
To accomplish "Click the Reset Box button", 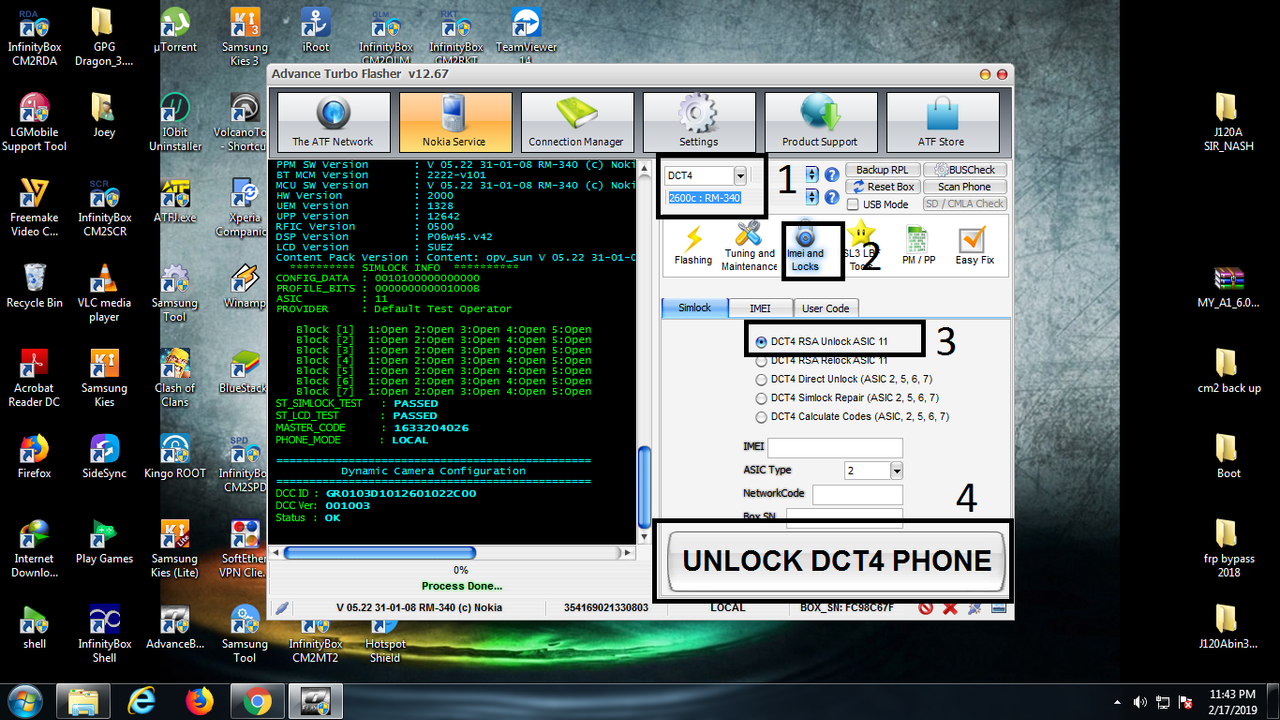I will pyautogui.click(x=881, y=187).
